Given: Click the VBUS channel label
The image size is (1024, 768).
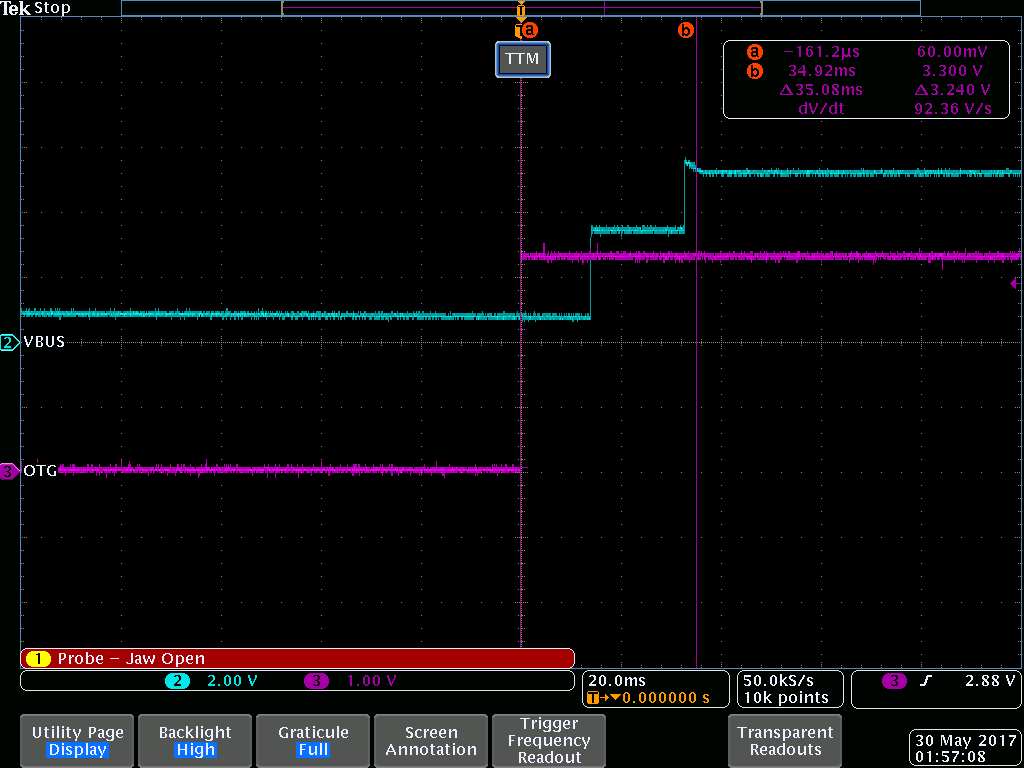Looking at the screenshot, I should pos(44,342).
